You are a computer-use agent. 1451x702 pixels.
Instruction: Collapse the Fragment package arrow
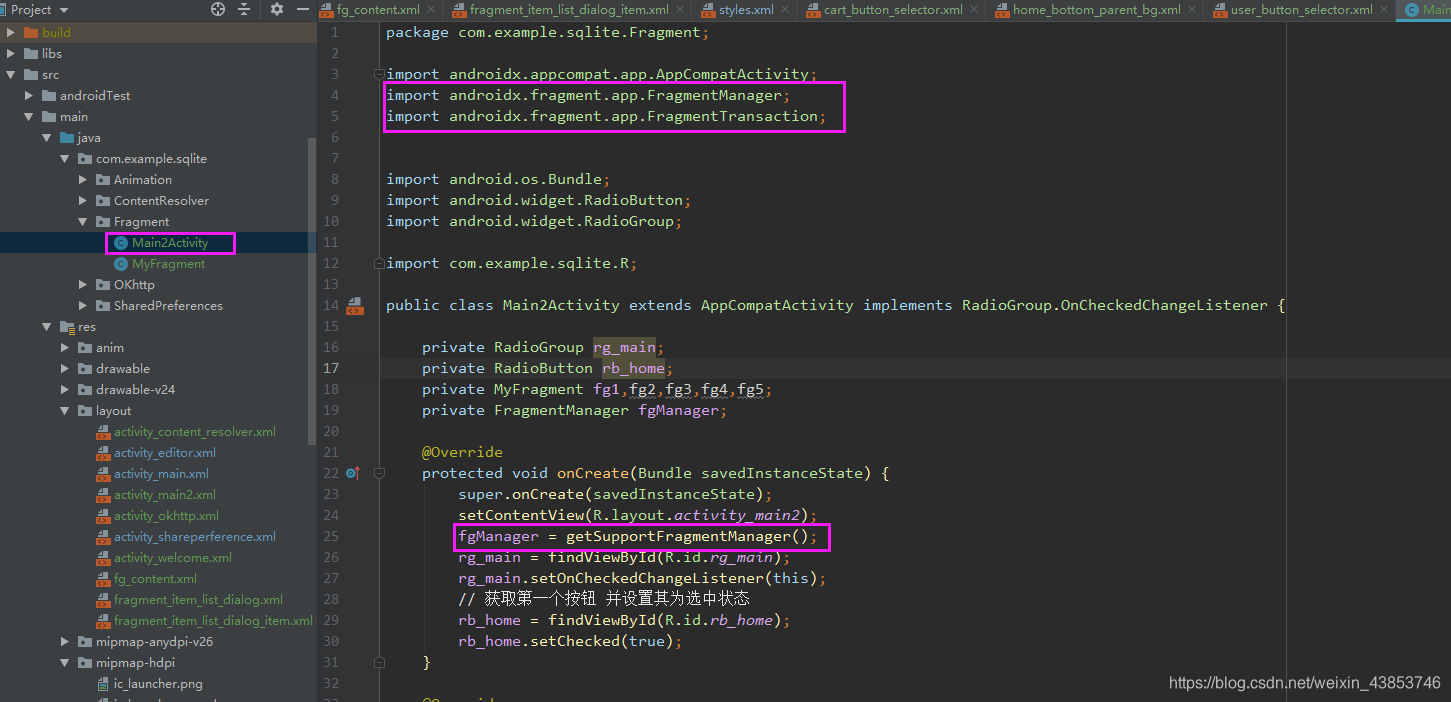(83, 222)
